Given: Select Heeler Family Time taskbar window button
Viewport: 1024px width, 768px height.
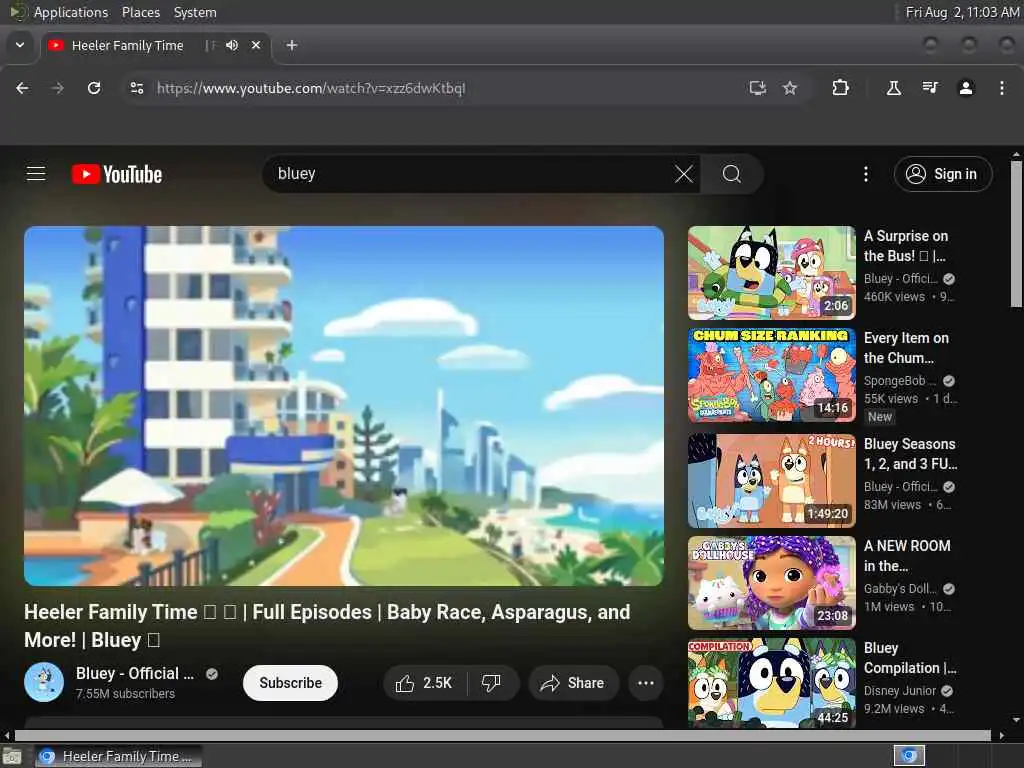Looking at the screenshot, I should [x=118, y=756].
